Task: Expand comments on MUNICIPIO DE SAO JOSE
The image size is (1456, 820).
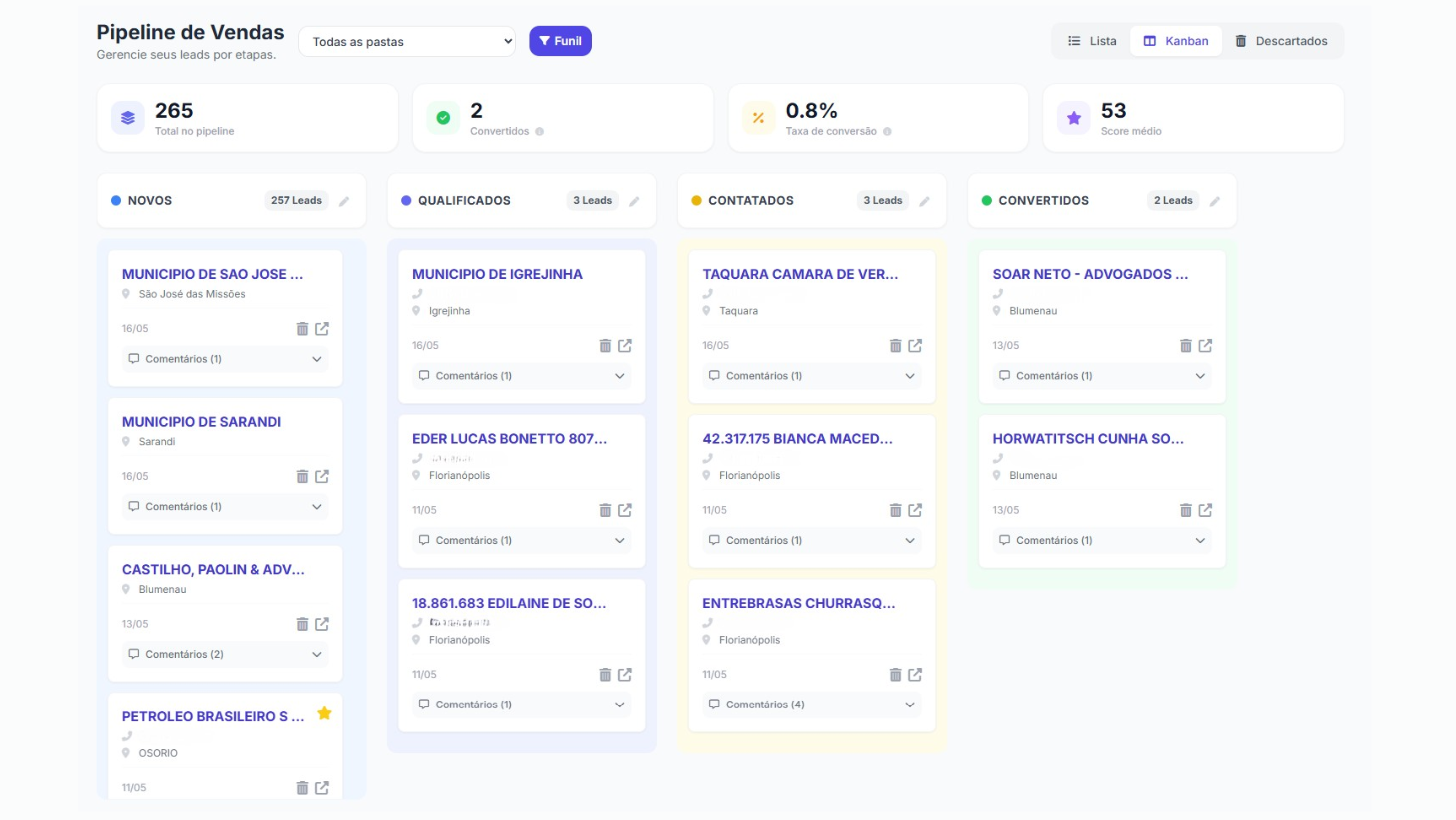Action: pyautogui.click(x=225, y=359)
